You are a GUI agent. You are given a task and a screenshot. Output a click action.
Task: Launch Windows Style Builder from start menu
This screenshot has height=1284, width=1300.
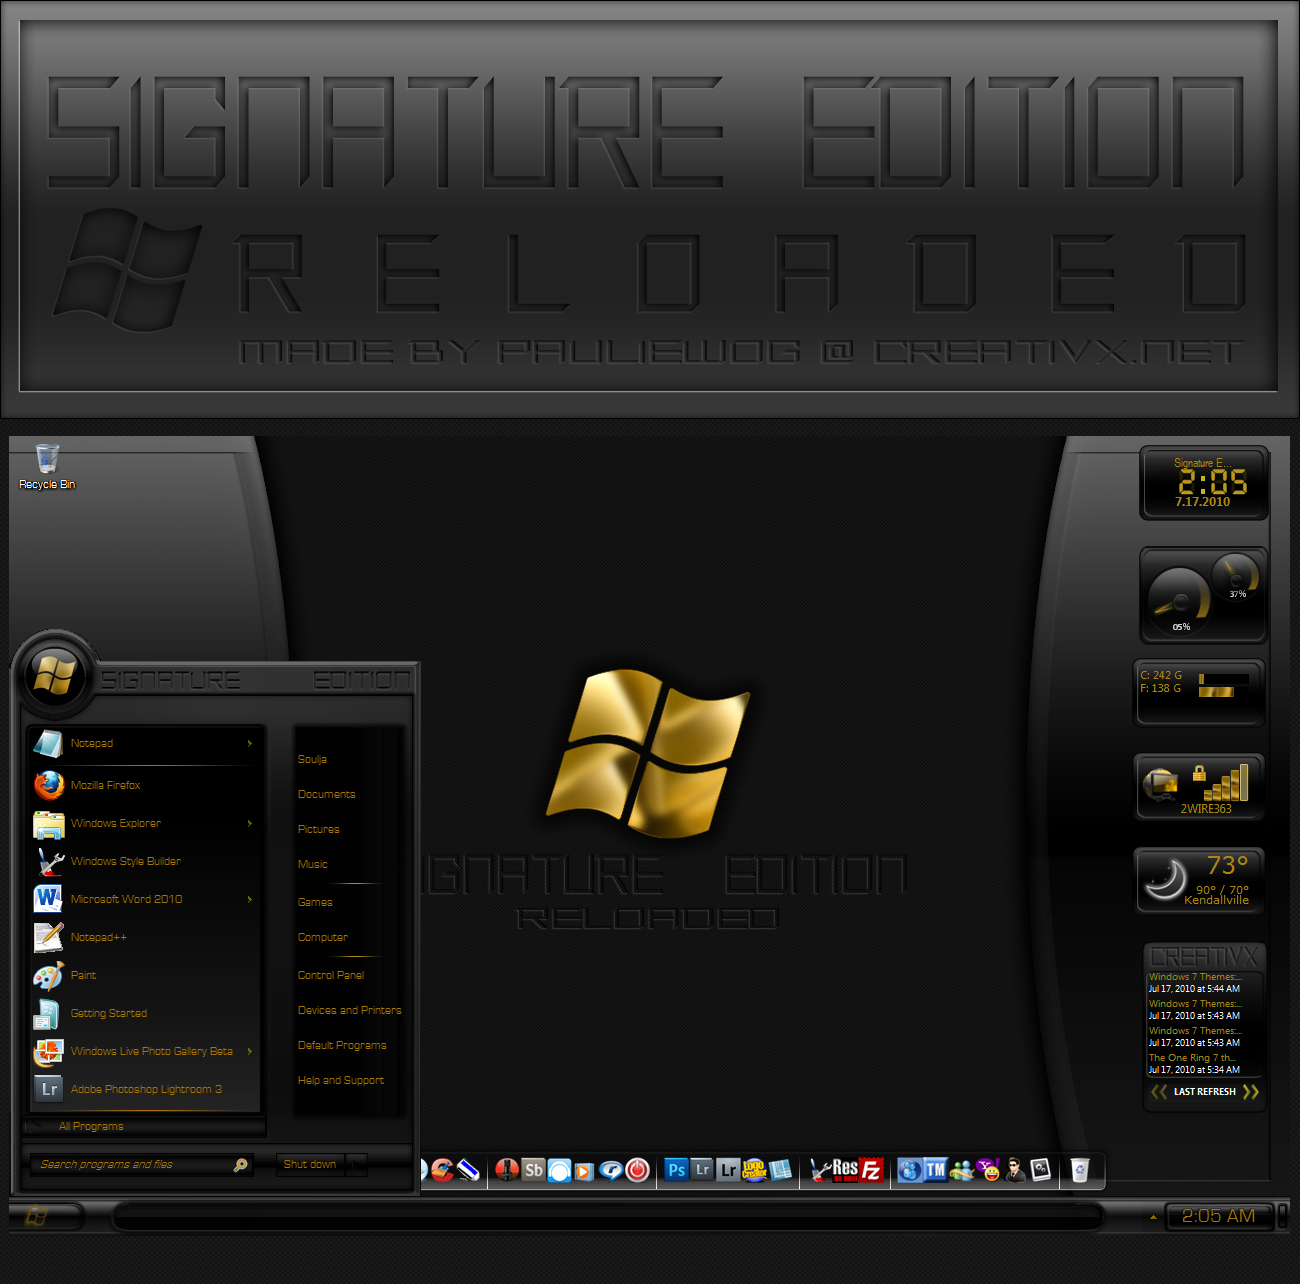point(145,861)
